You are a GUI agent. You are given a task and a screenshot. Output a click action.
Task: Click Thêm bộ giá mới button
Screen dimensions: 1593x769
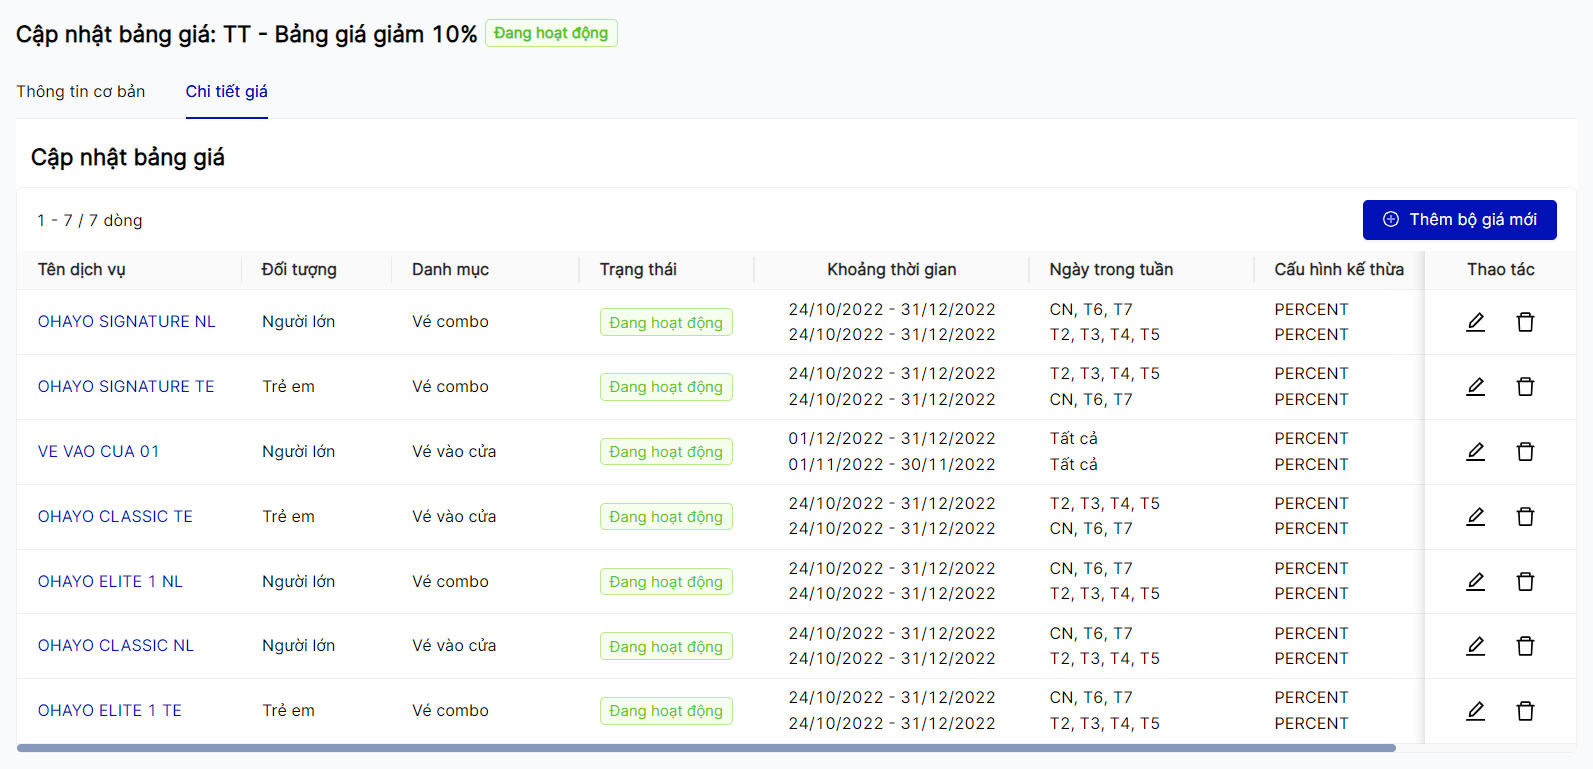[1459, 220]
